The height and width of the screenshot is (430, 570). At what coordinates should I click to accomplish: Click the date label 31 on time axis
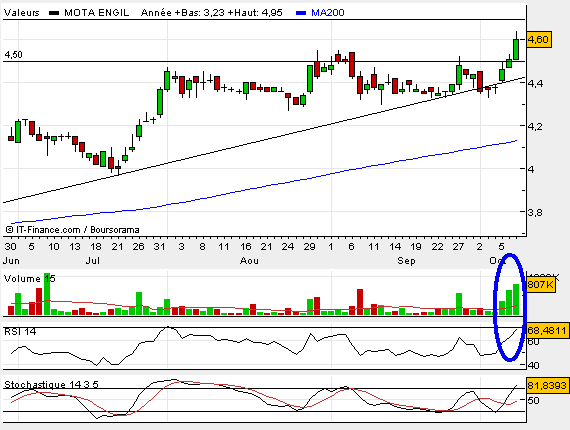[159, 247]
